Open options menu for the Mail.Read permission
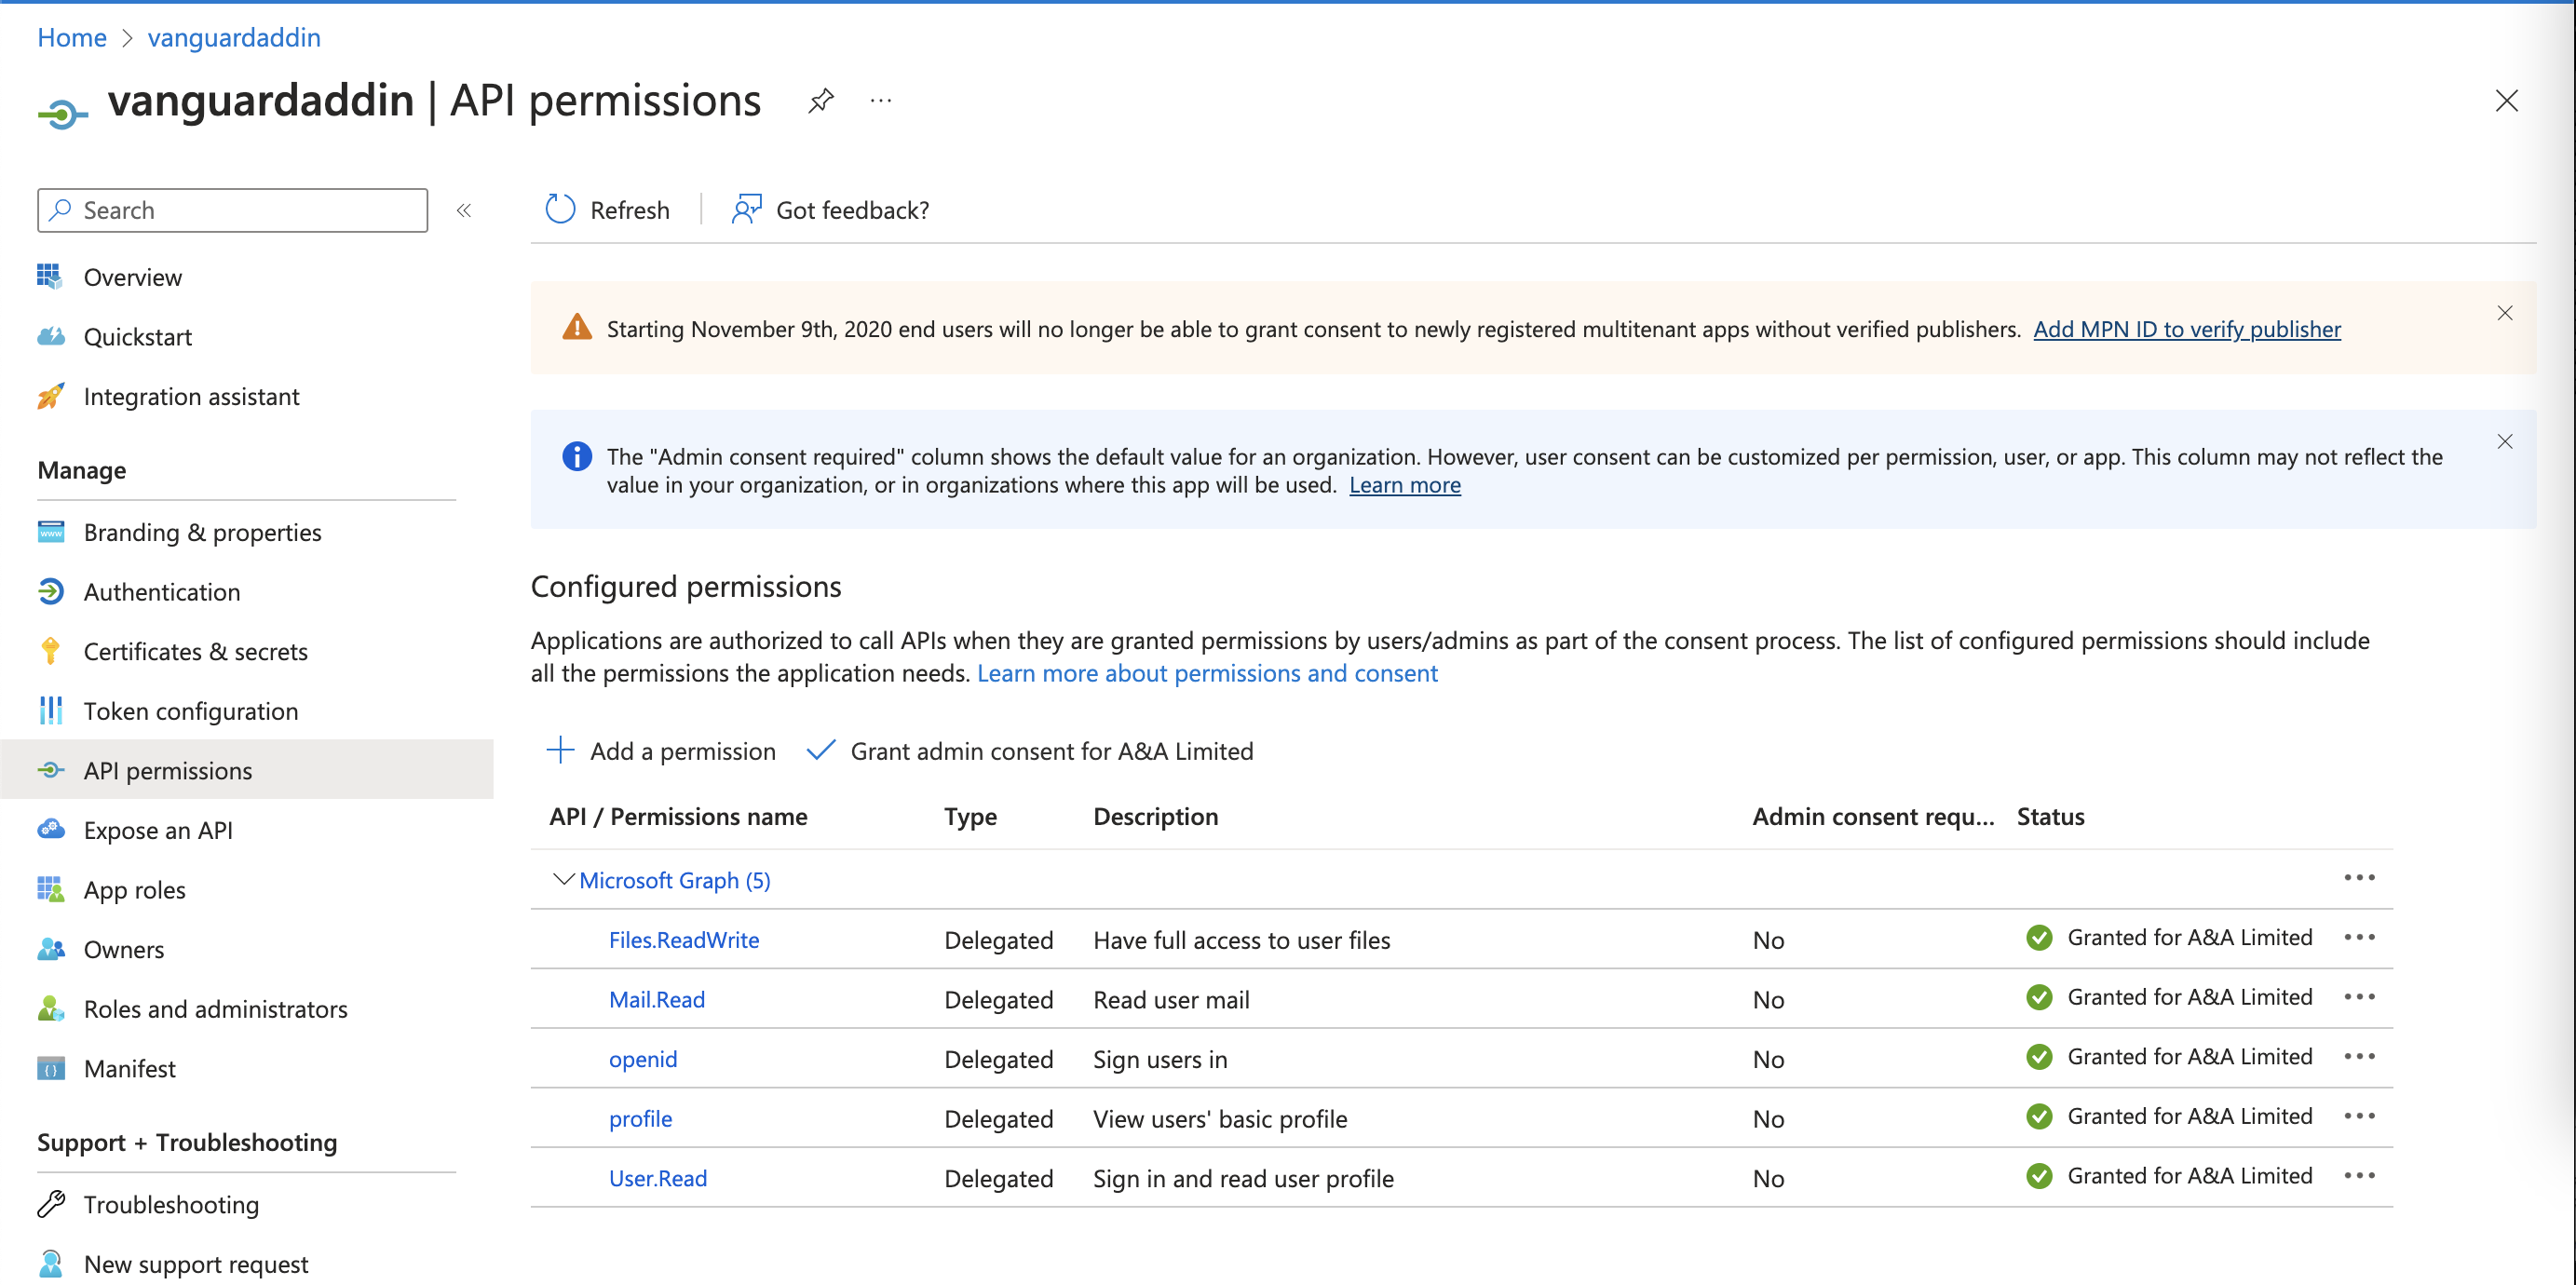 [2360, 997]
